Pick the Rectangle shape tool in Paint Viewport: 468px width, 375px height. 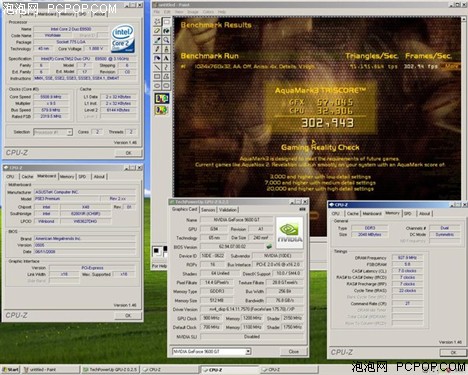[157, 76]
